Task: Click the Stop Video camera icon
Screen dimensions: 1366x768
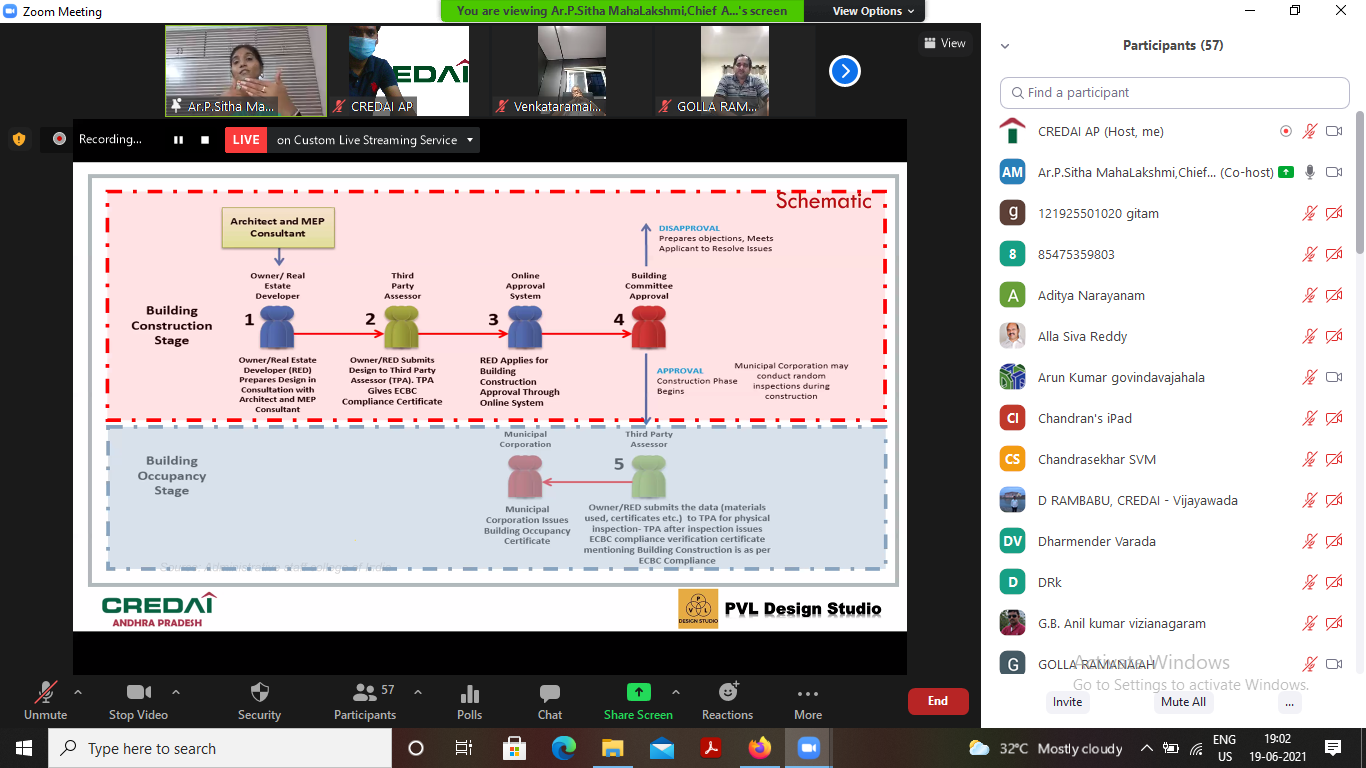Action: point(138,692)
